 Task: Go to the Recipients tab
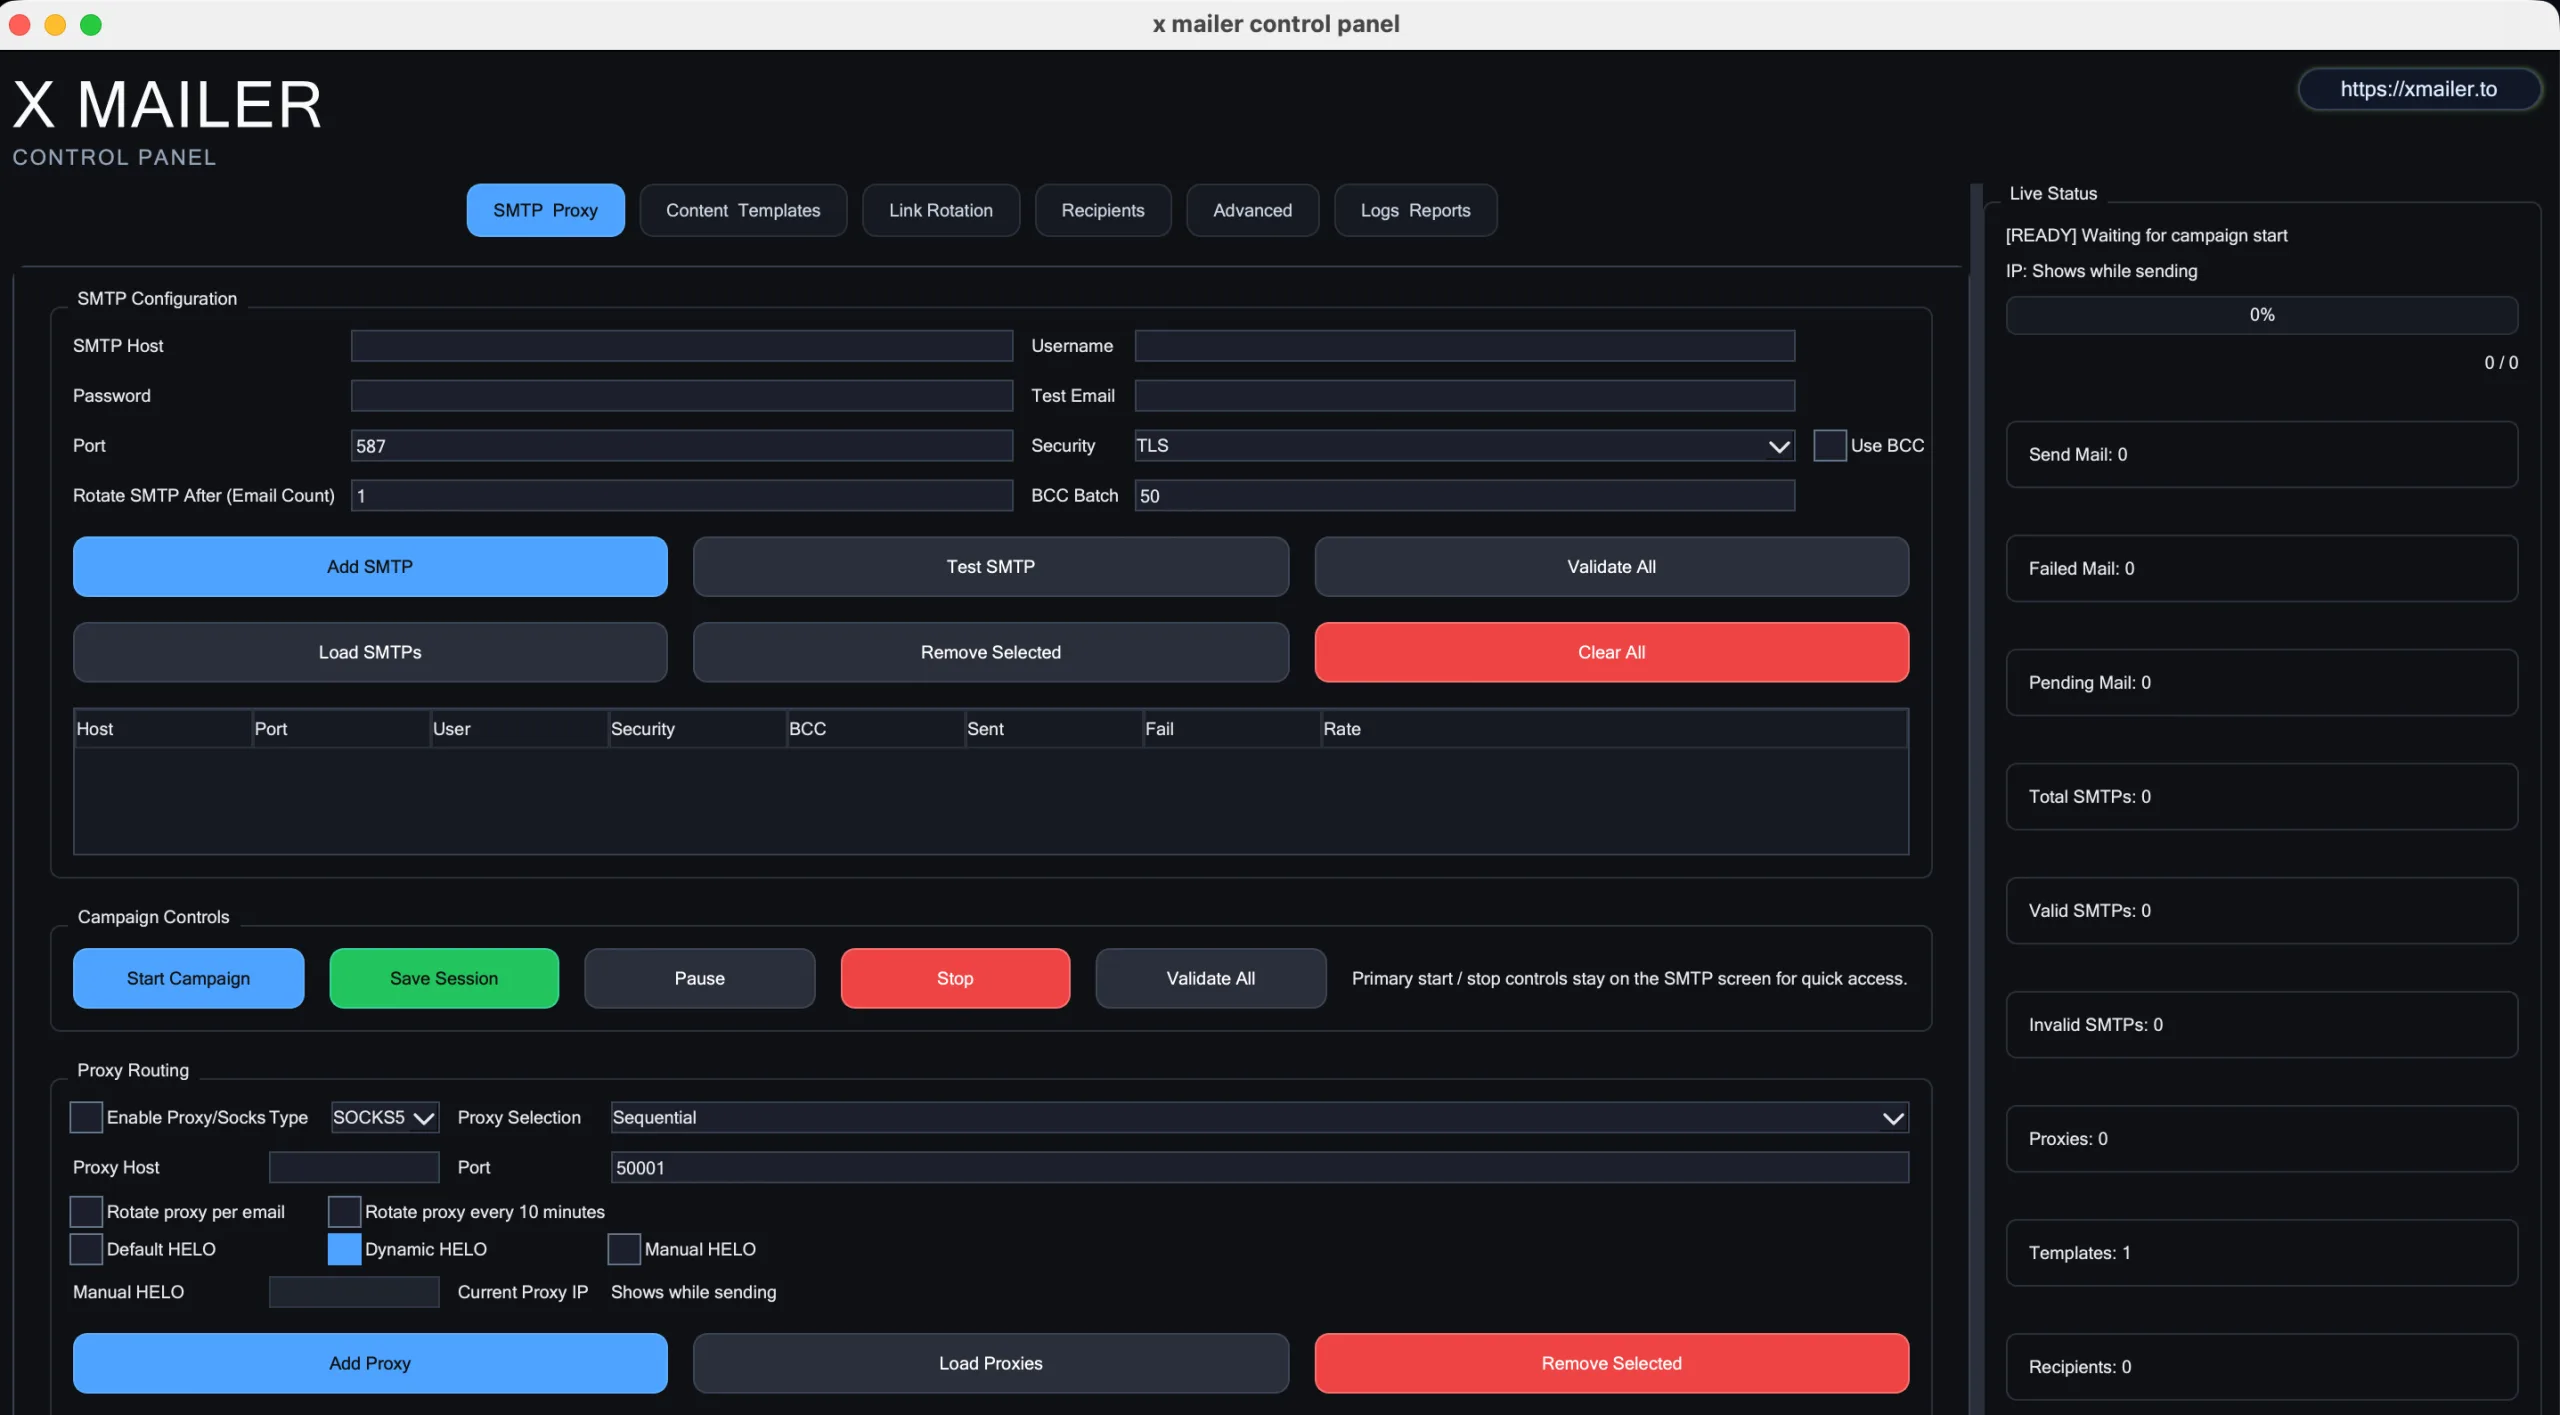[x=1102, y=210]
